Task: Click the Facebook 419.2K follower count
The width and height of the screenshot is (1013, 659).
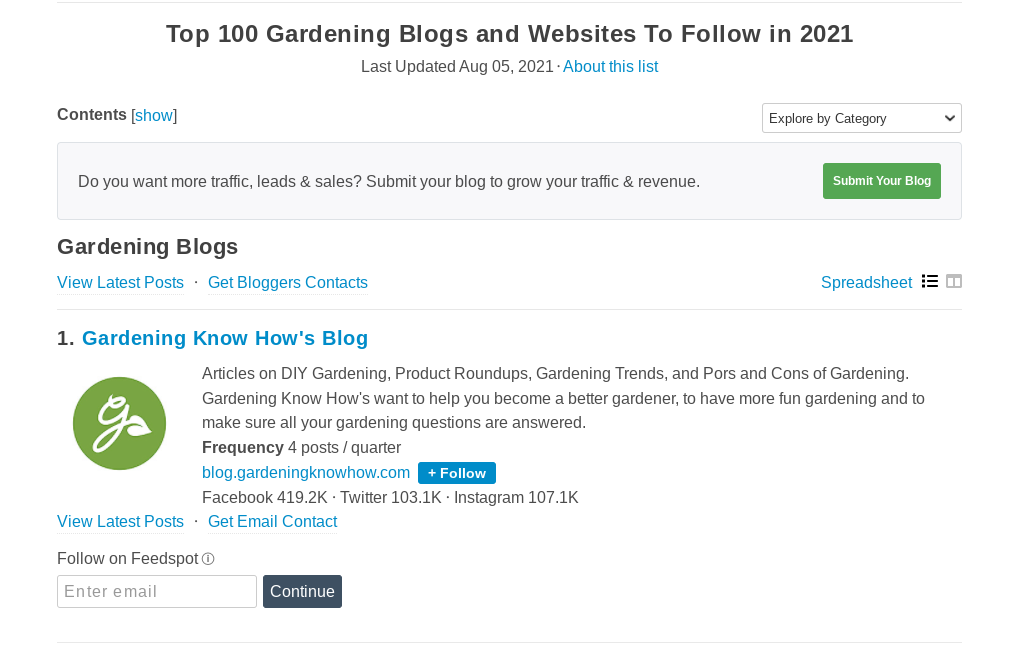Action: (265, 498)
